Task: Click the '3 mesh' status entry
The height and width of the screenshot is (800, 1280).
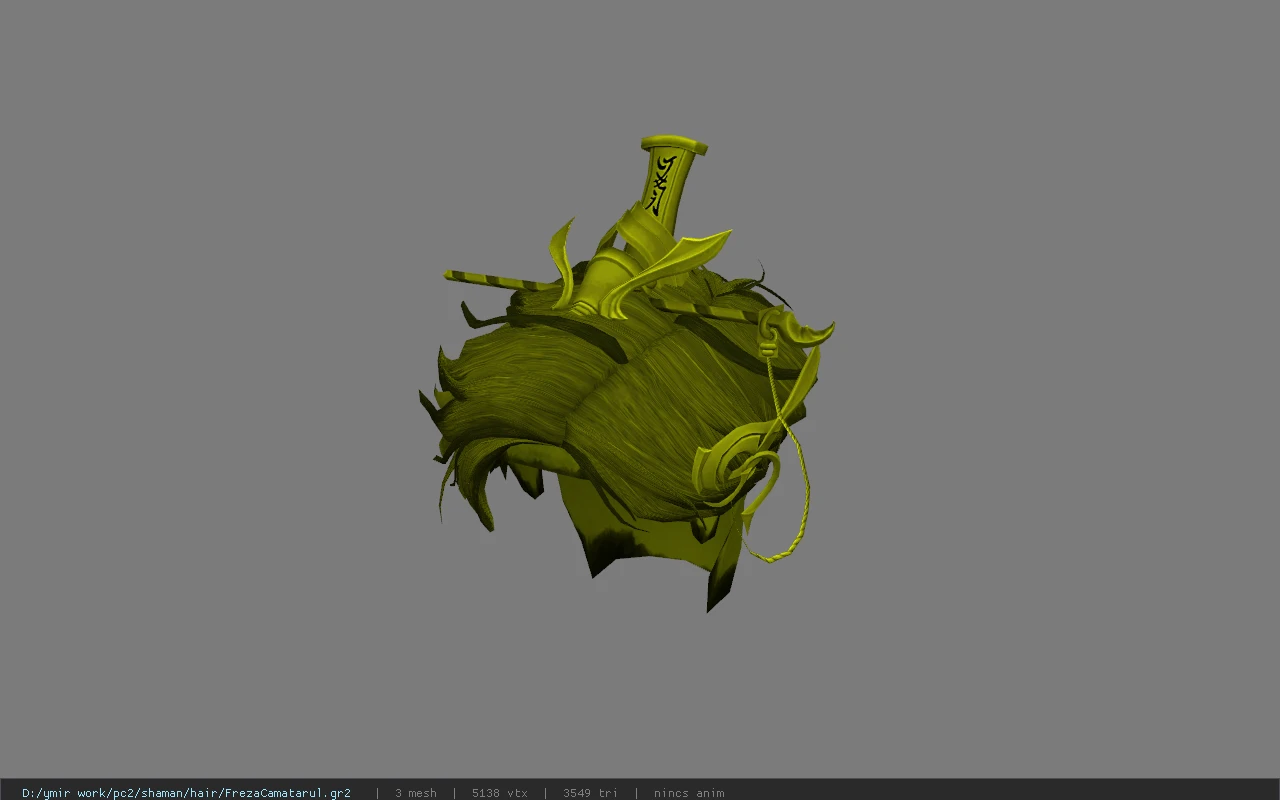Action: [x=415, y=793]
